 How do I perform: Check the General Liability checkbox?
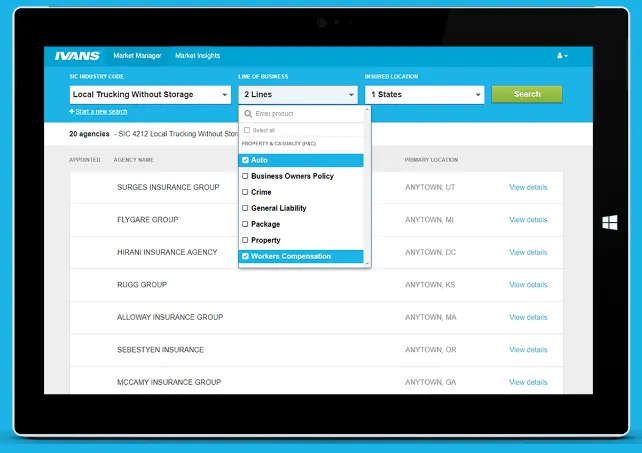coord(245,208)
